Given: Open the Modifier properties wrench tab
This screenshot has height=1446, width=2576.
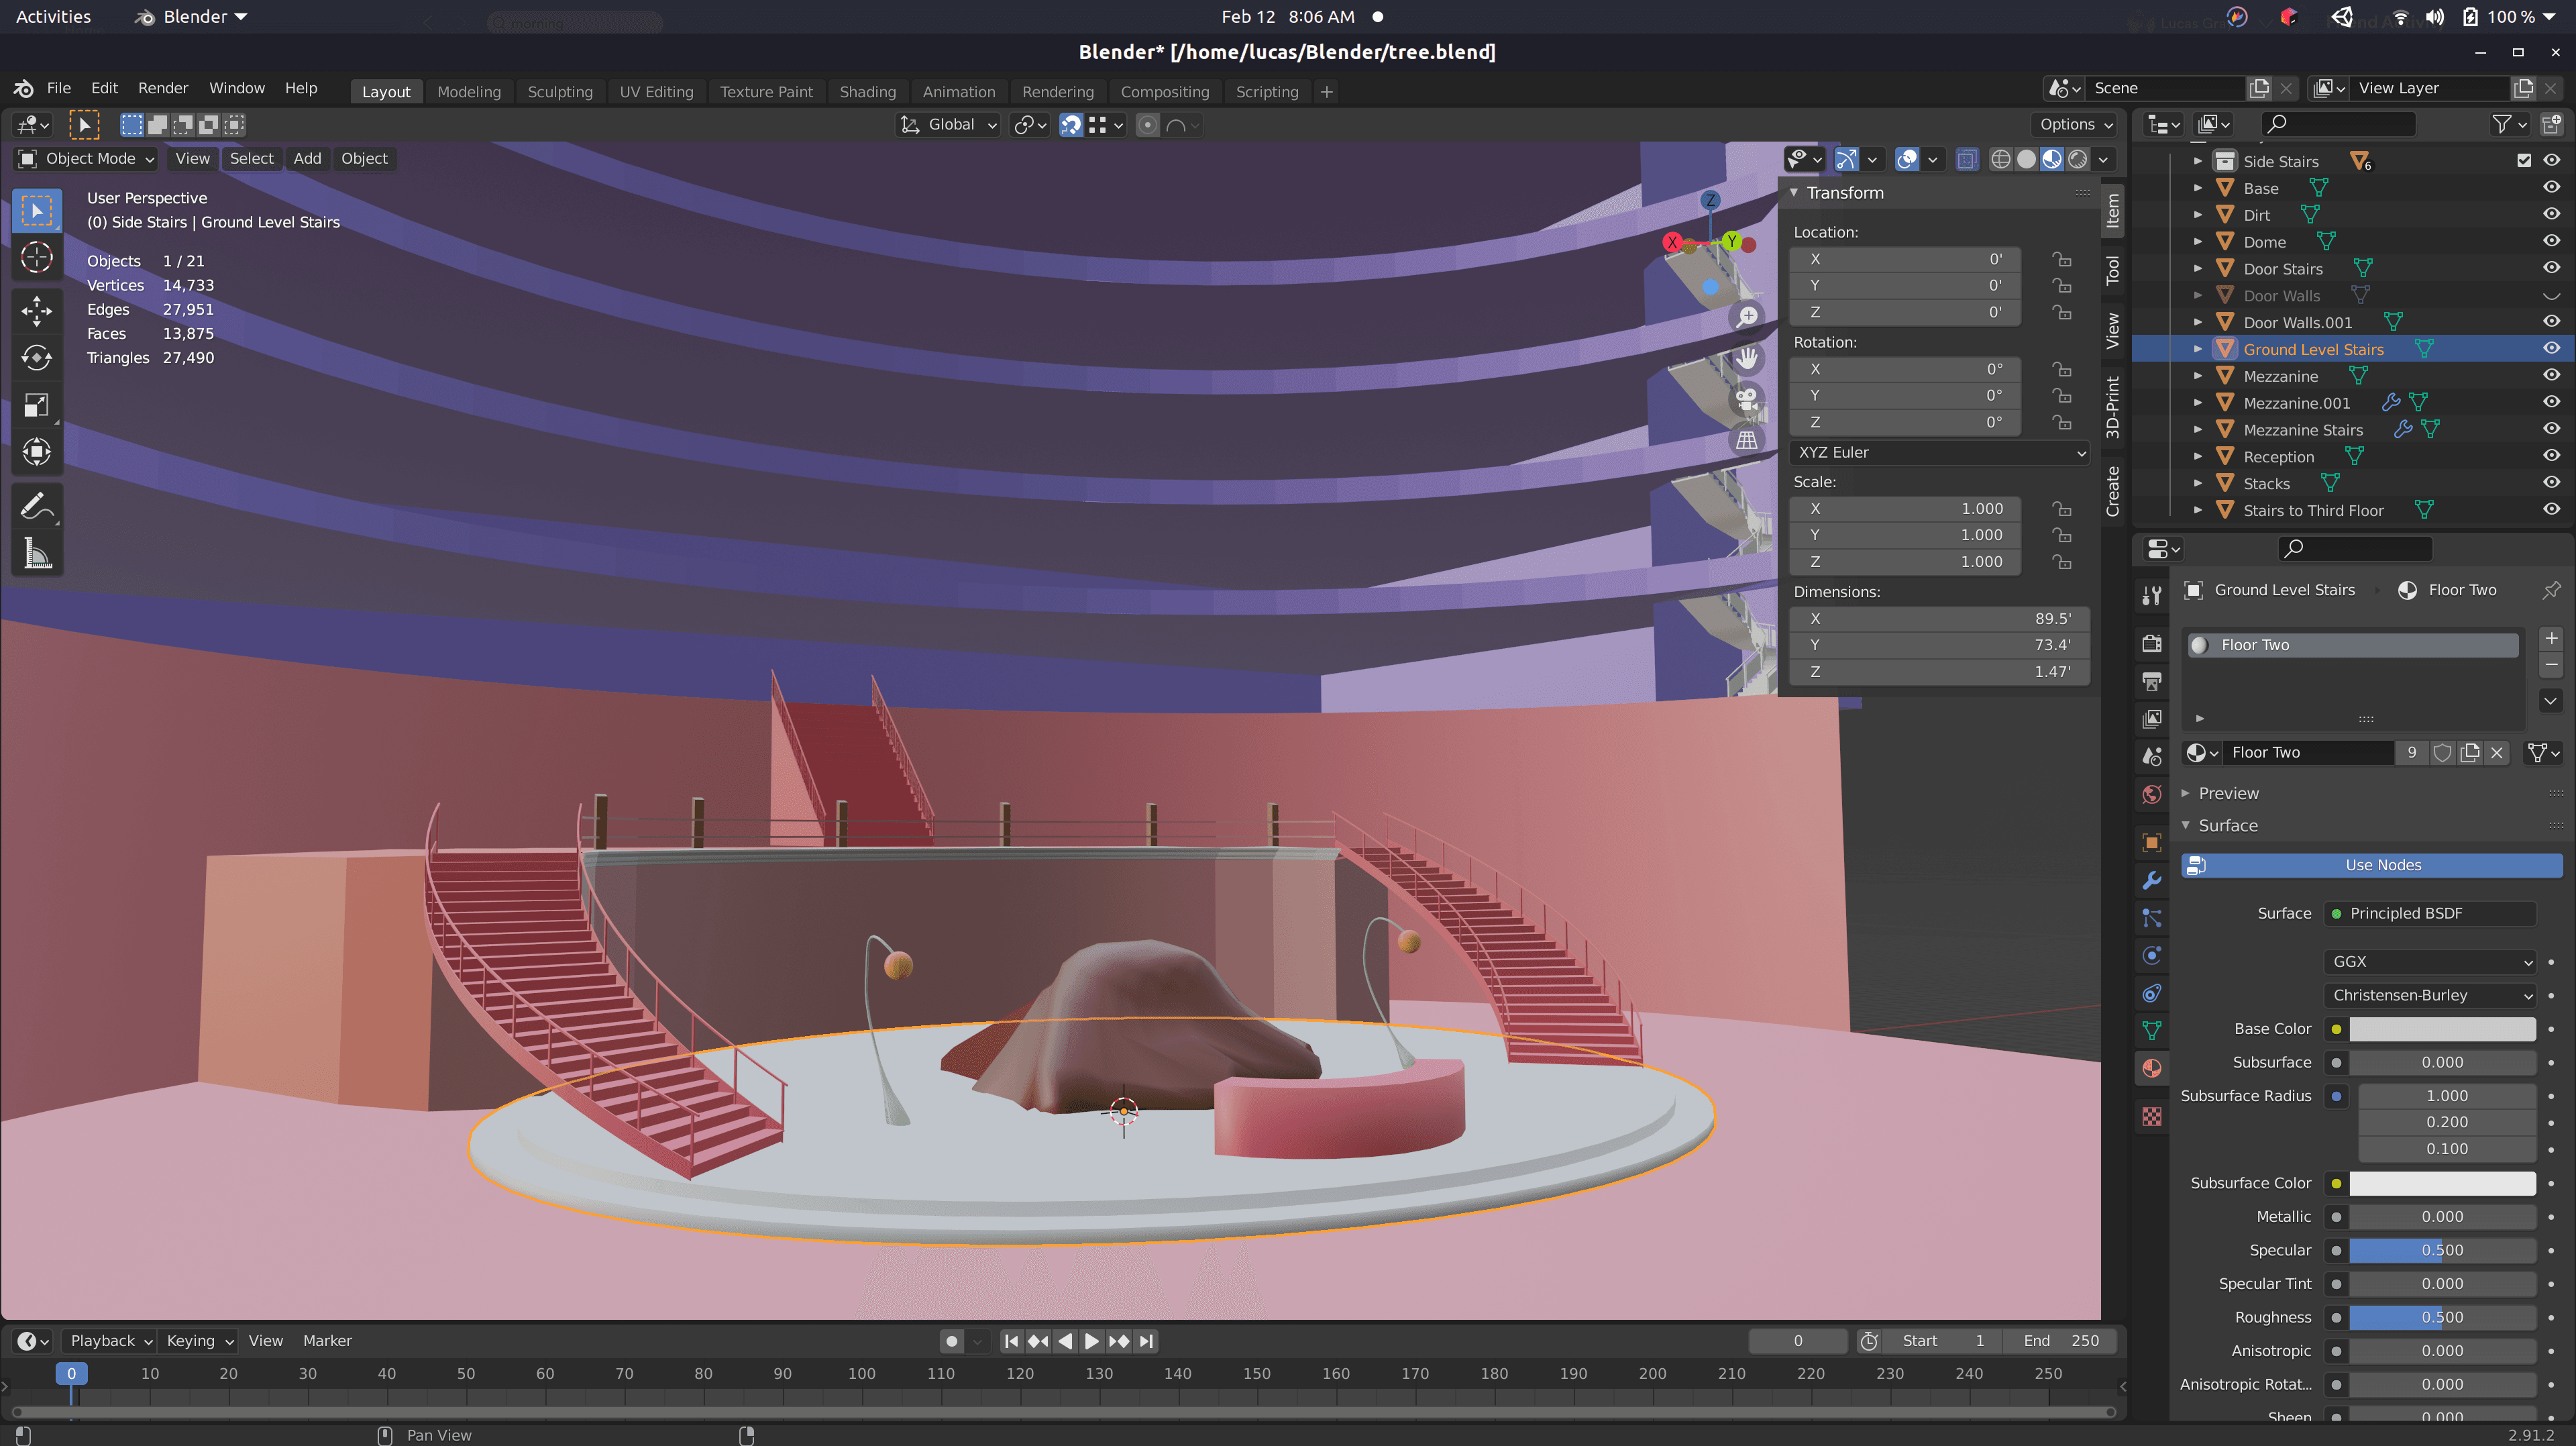Looking at the screenshot, I should (2152, 880).
